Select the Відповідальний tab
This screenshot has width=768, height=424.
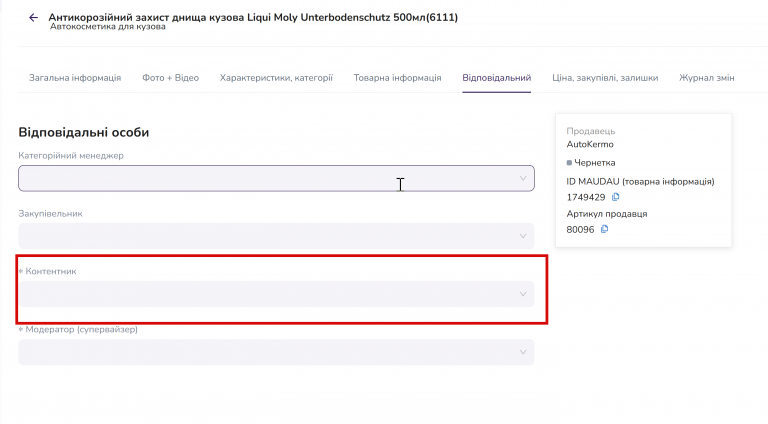pos(497,78)
